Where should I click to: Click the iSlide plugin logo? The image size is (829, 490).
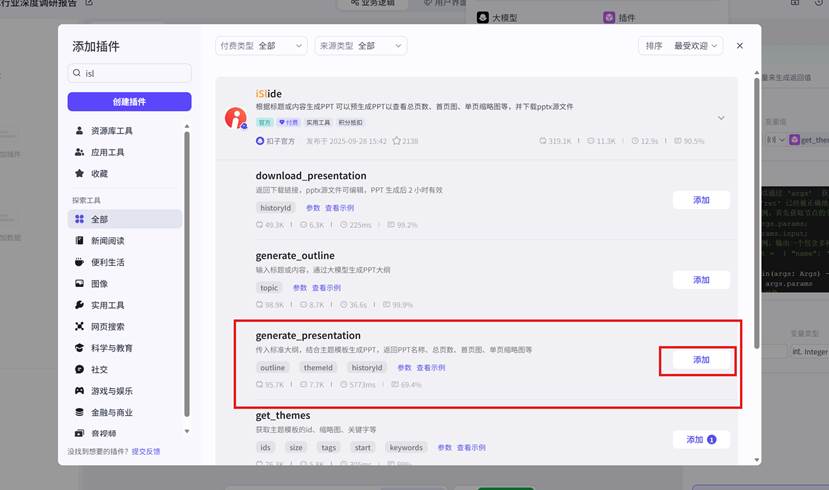coord(236,118)
